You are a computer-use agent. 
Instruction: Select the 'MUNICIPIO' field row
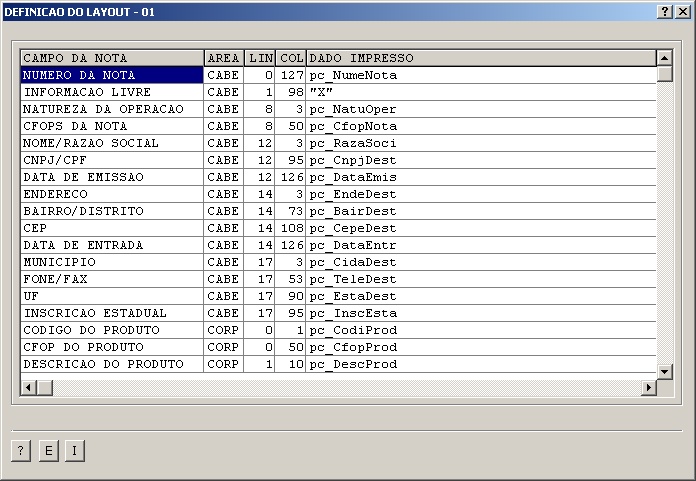111,262
